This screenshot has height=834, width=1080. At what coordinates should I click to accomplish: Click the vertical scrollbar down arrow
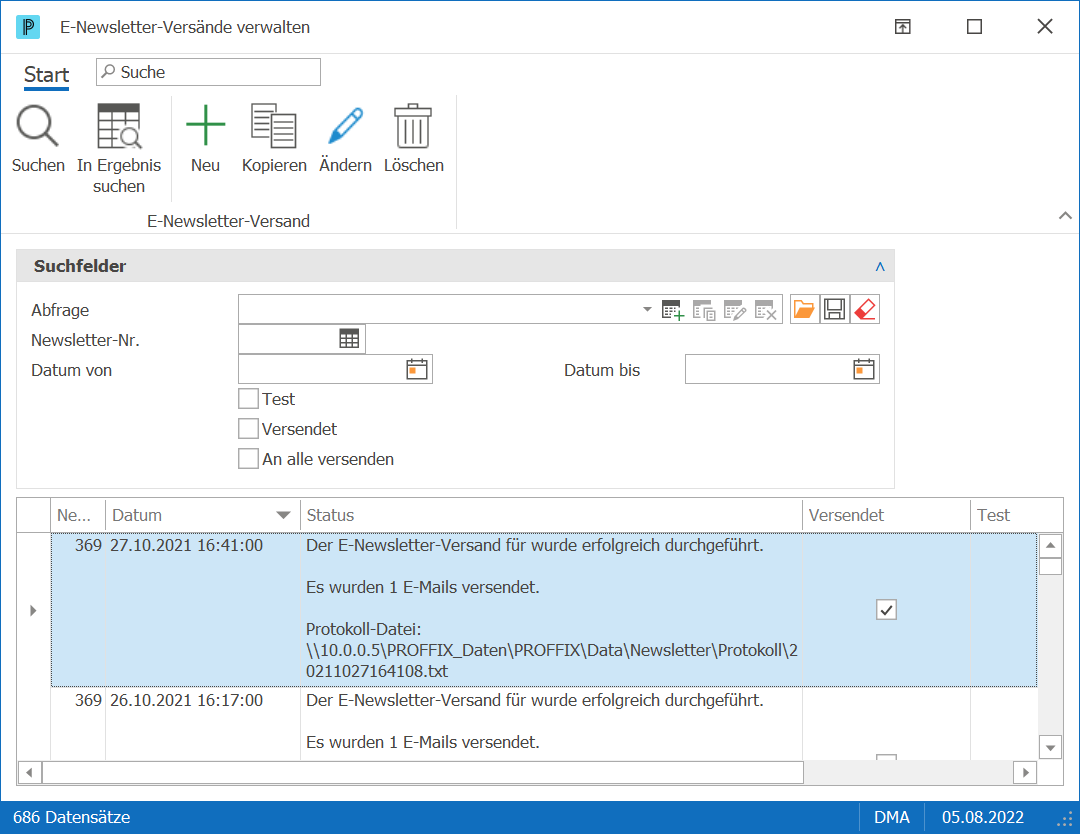pos(1050,747)
